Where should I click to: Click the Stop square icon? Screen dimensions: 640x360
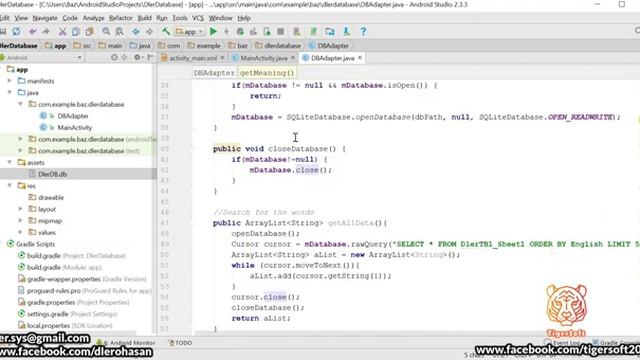pos(280,31)
